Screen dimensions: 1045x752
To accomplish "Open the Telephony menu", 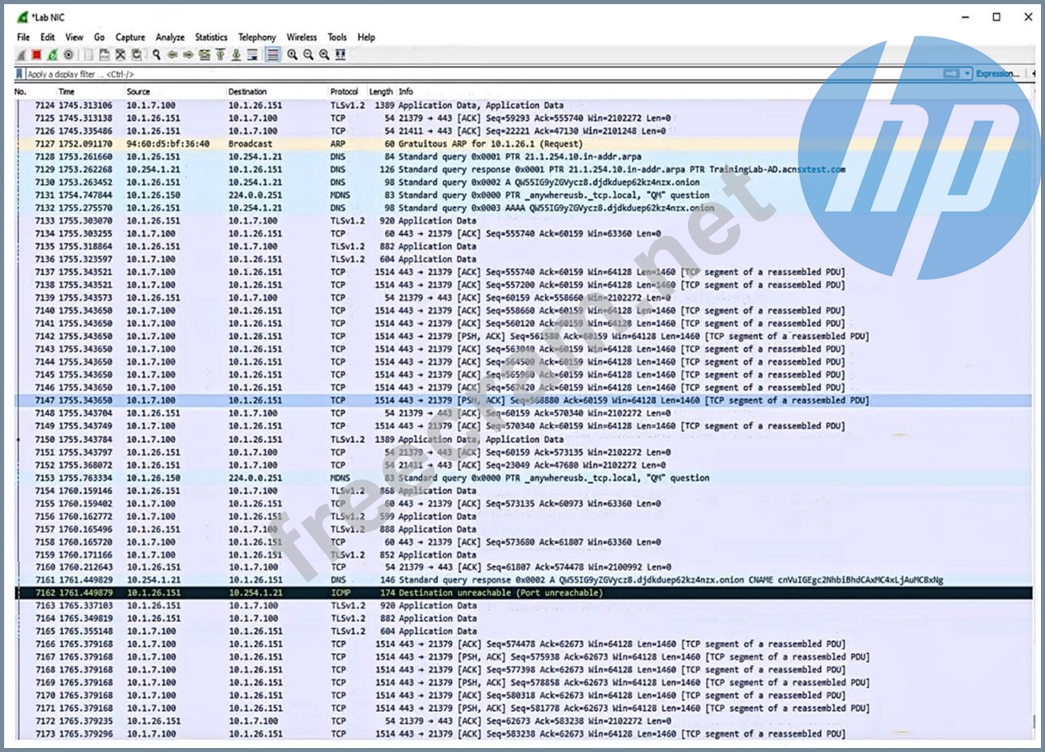I will 257,37.
